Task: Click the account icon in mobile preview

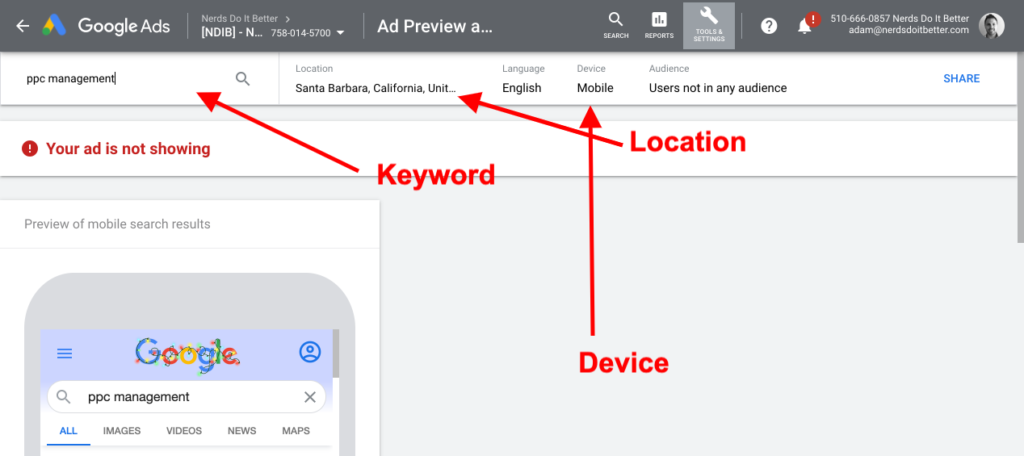Action: (x=310, y=353)
